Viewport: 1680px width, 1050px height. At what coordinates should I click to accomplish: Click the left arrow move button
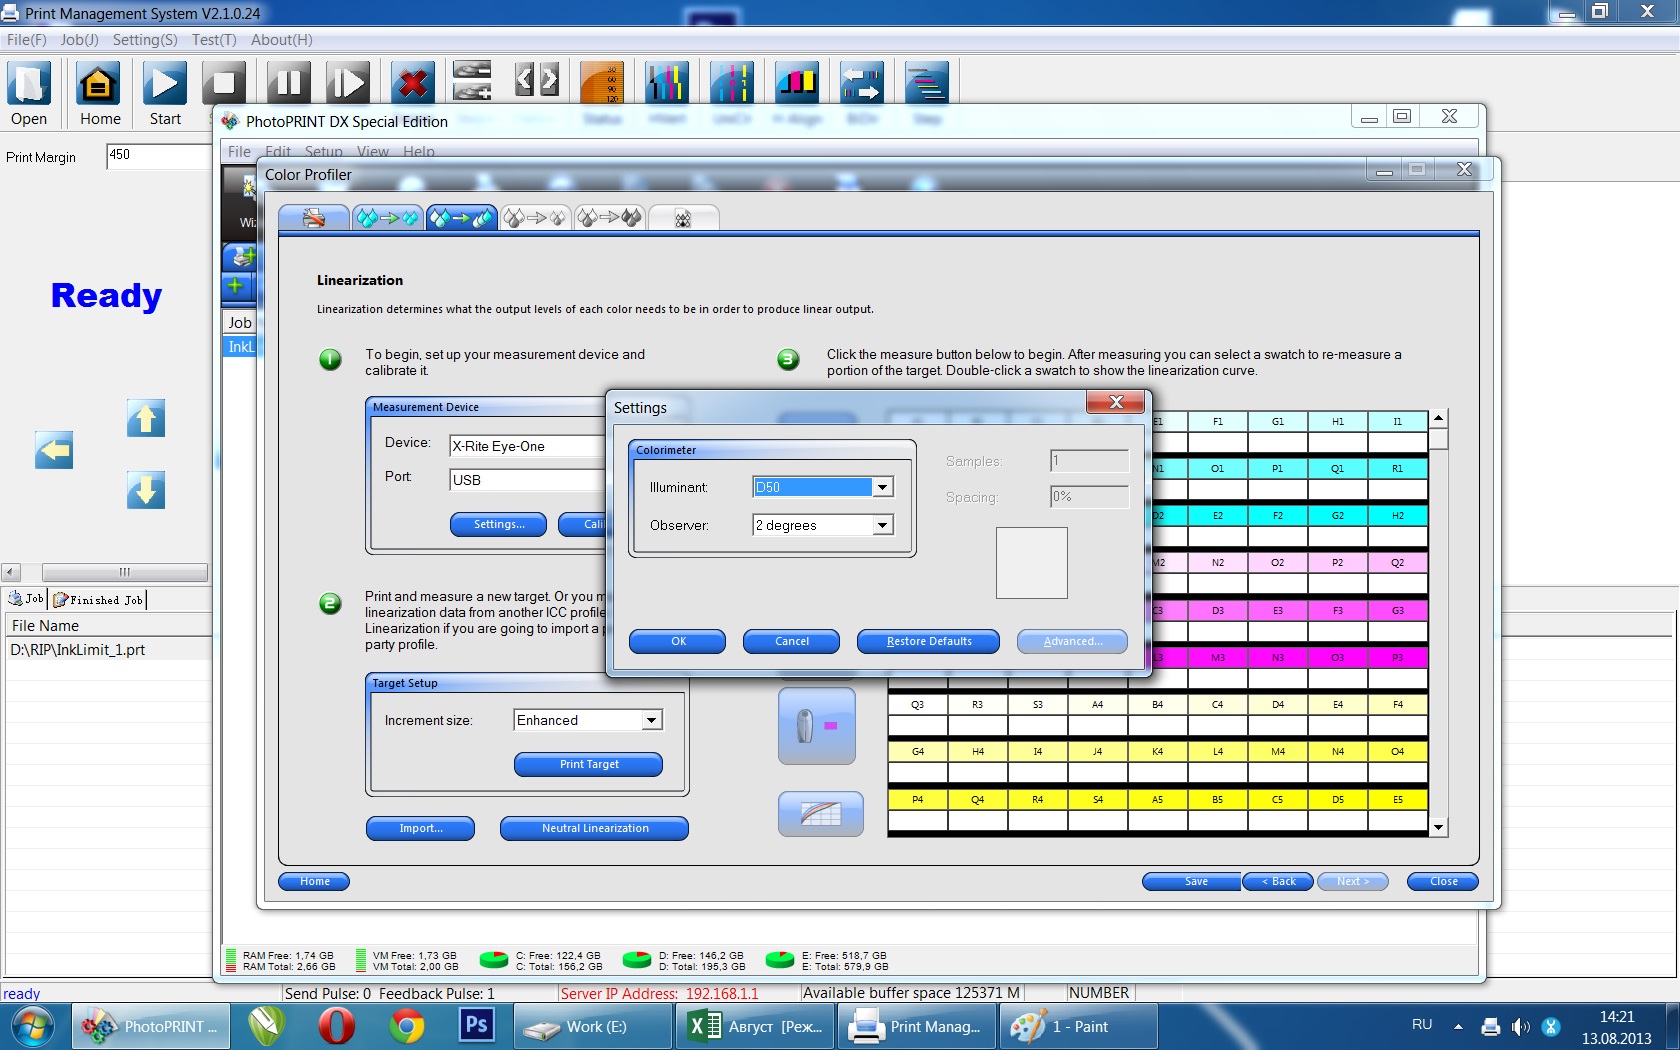coord(54,450)
